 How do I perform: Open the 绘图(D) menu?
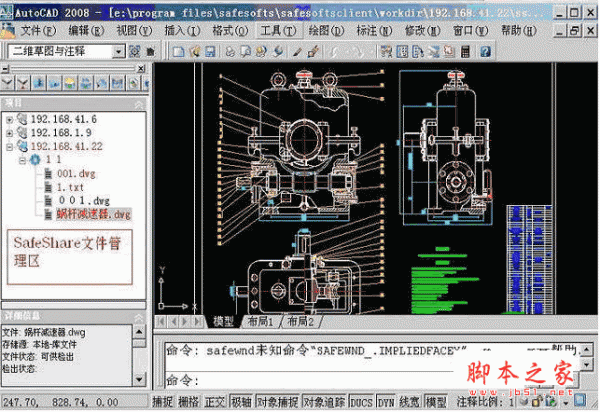pyautogui.click(x=326, y=31)
